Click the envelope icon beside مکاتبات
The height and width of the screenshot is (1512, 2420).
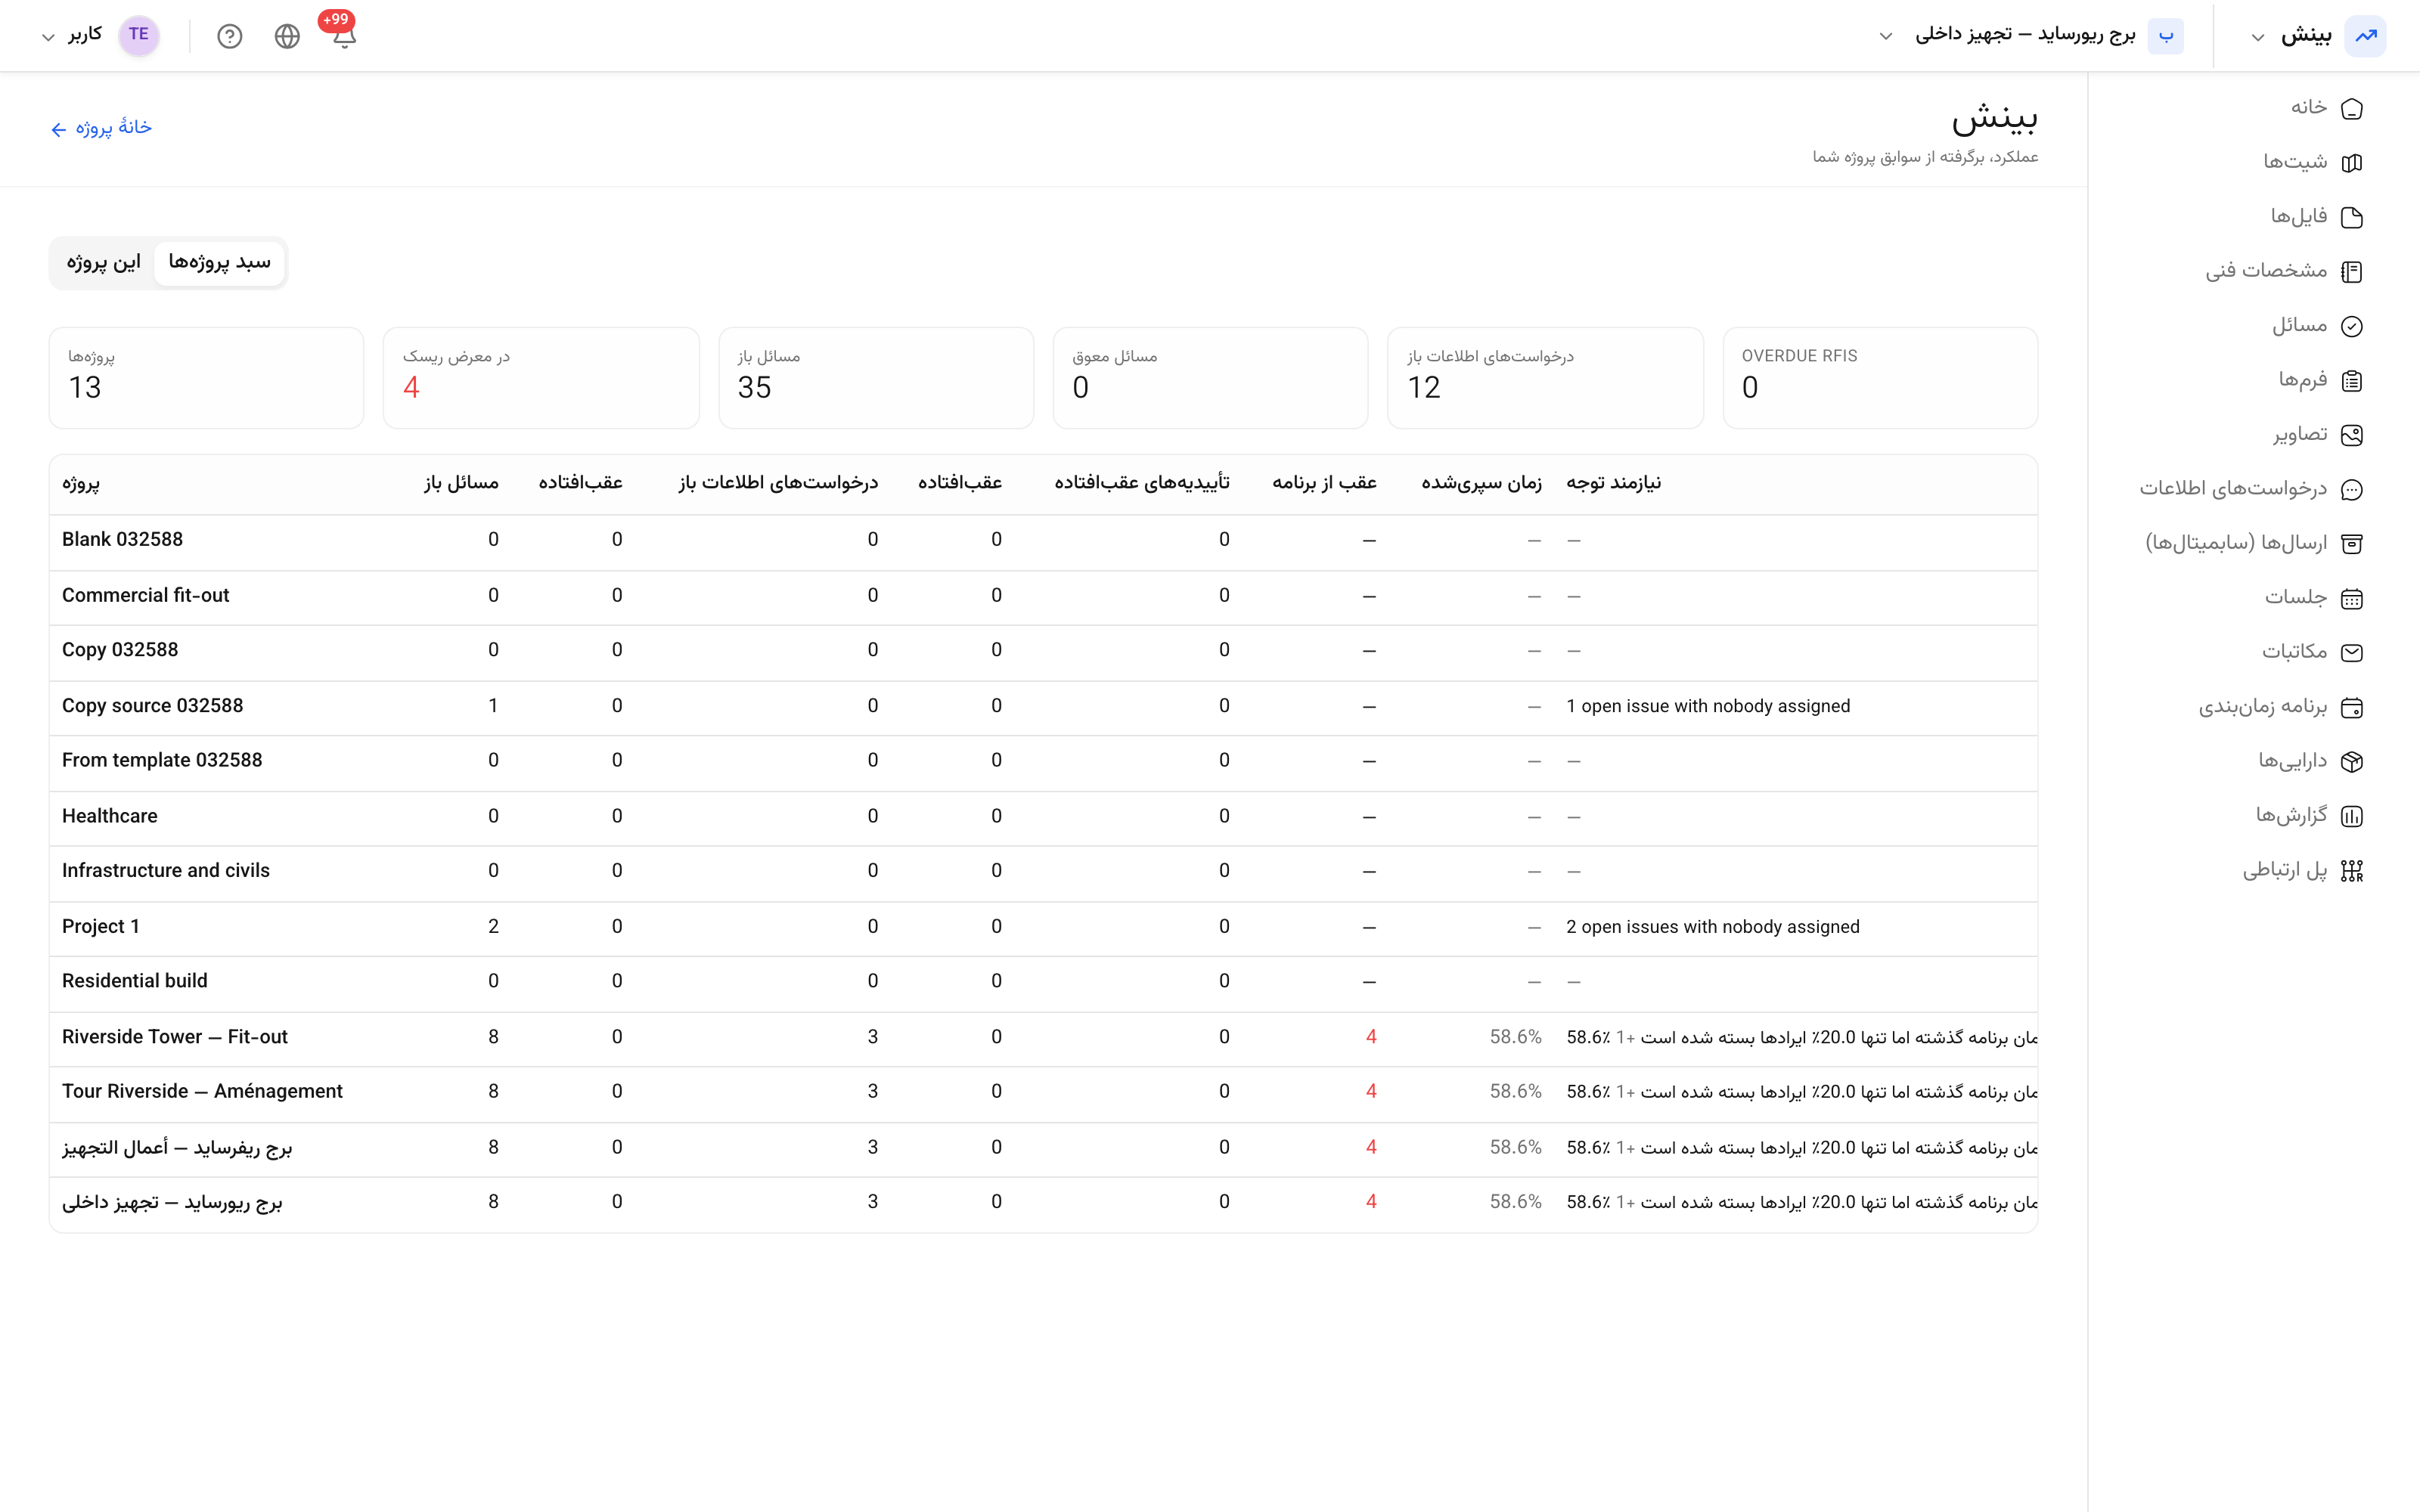tap(2352, 652)
